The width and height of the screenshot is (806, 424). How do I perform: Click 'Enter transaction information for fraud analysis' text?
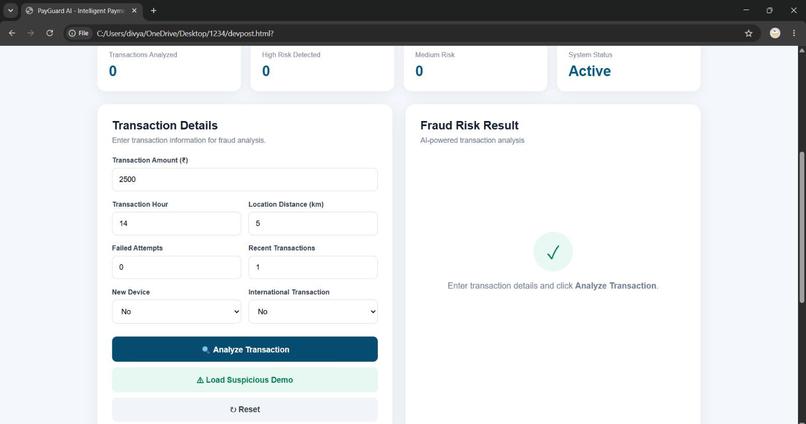189,140
